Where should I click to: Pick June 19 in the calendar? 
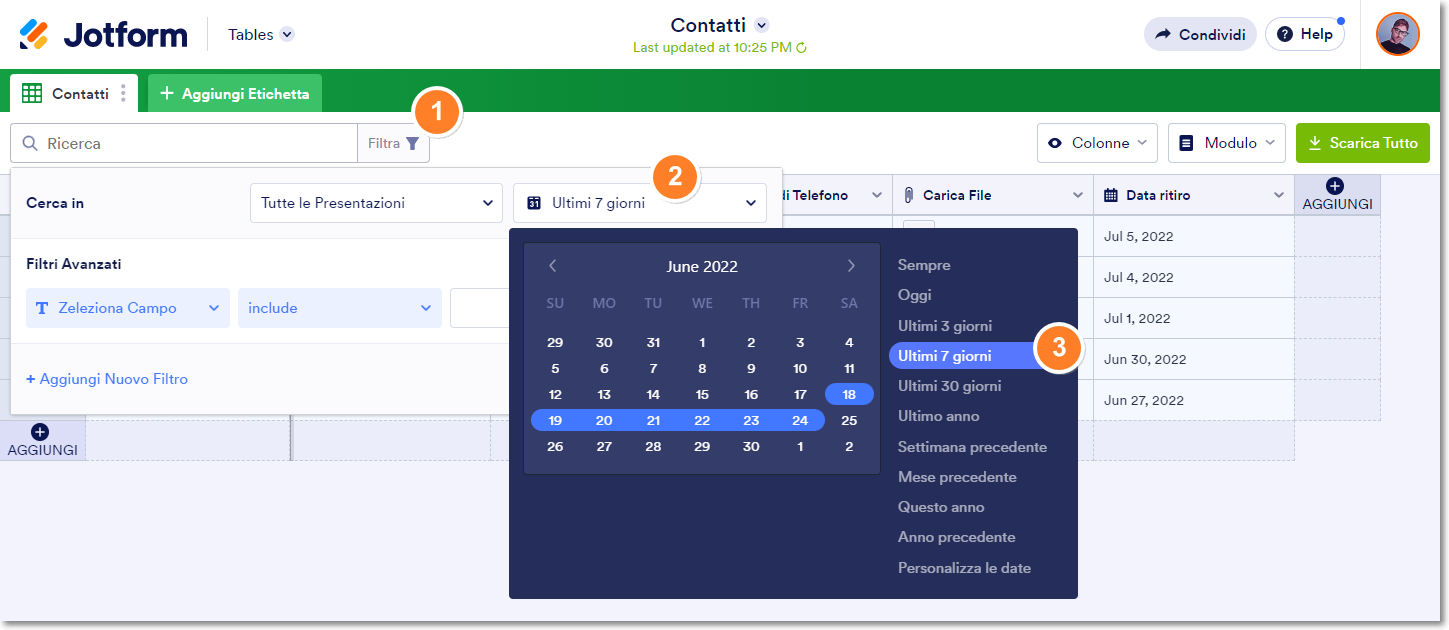555,421
